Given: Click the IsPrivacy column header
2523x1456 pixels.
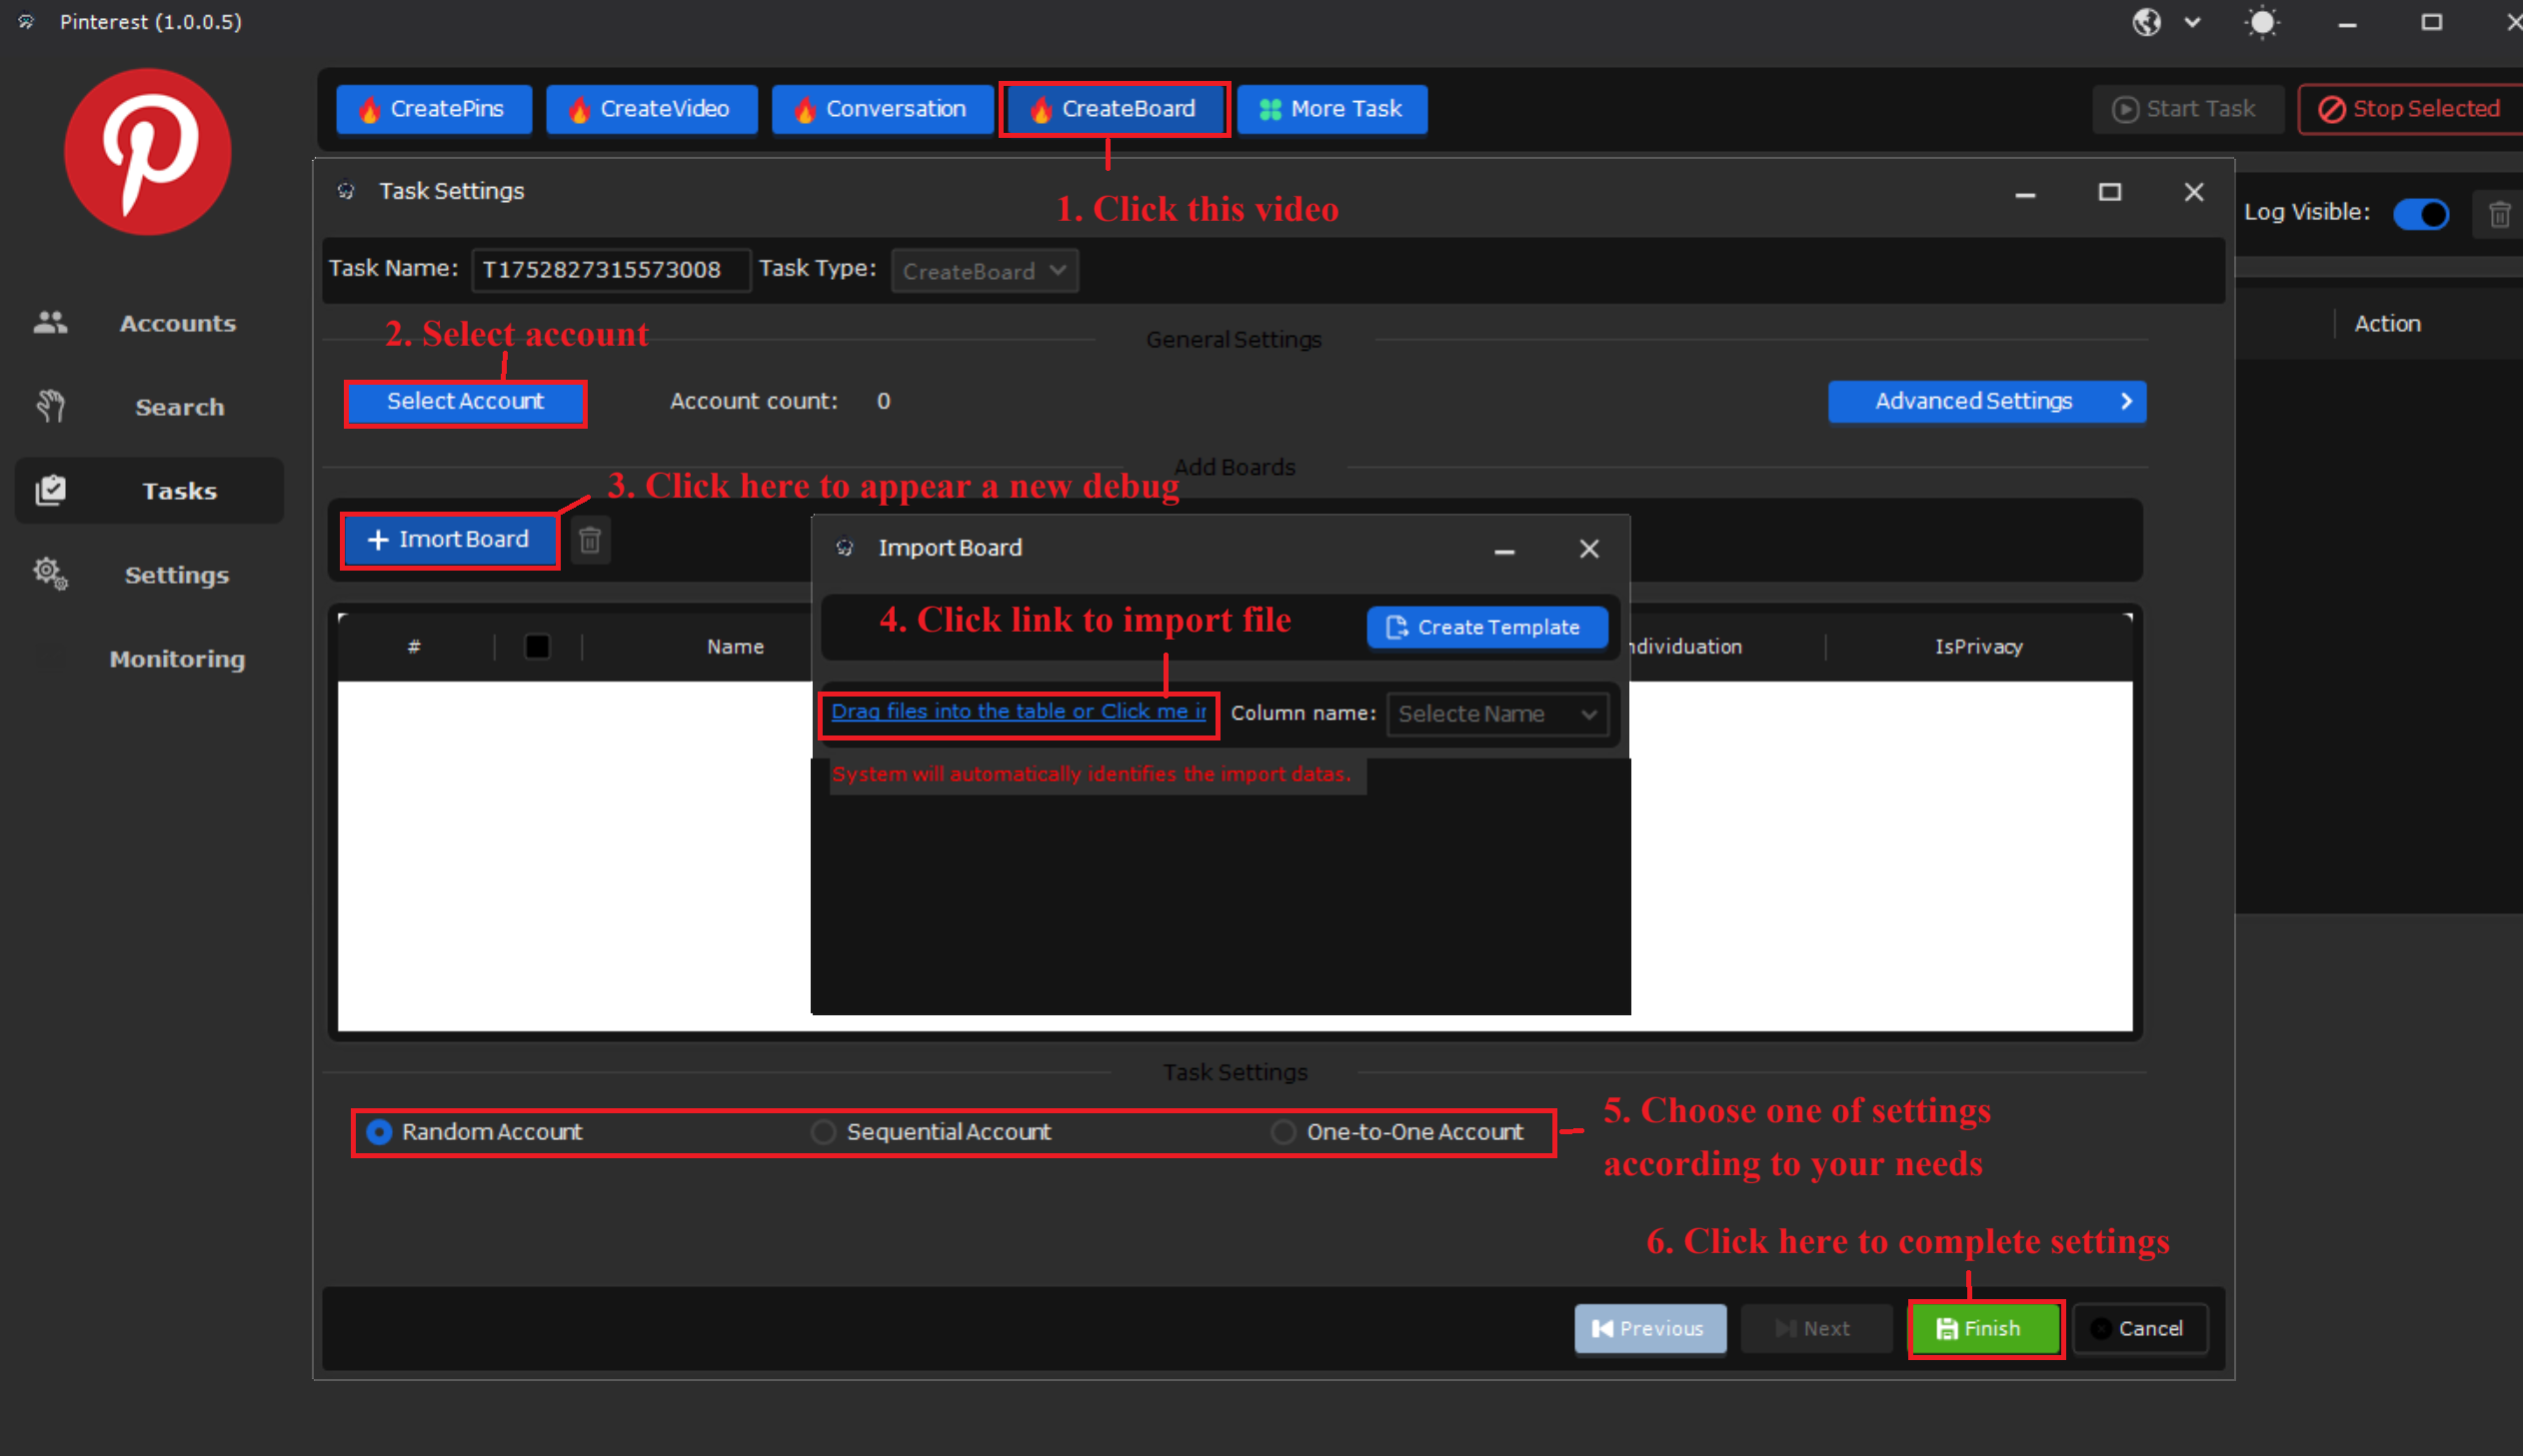Looking at the screenshot, I should tap(1978, 647).
